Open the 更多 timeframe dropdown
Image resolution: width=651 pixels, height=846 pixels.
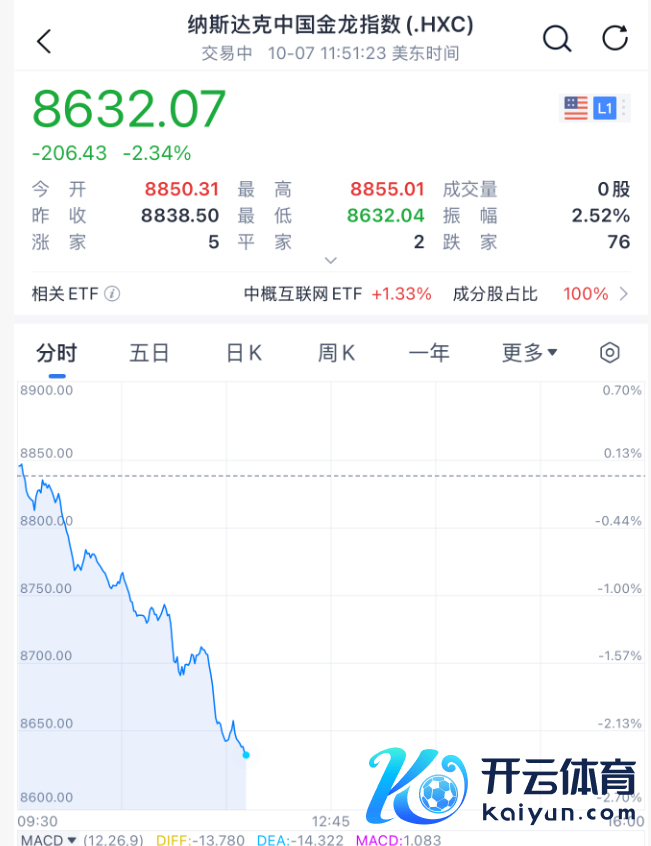coord(529,352)
